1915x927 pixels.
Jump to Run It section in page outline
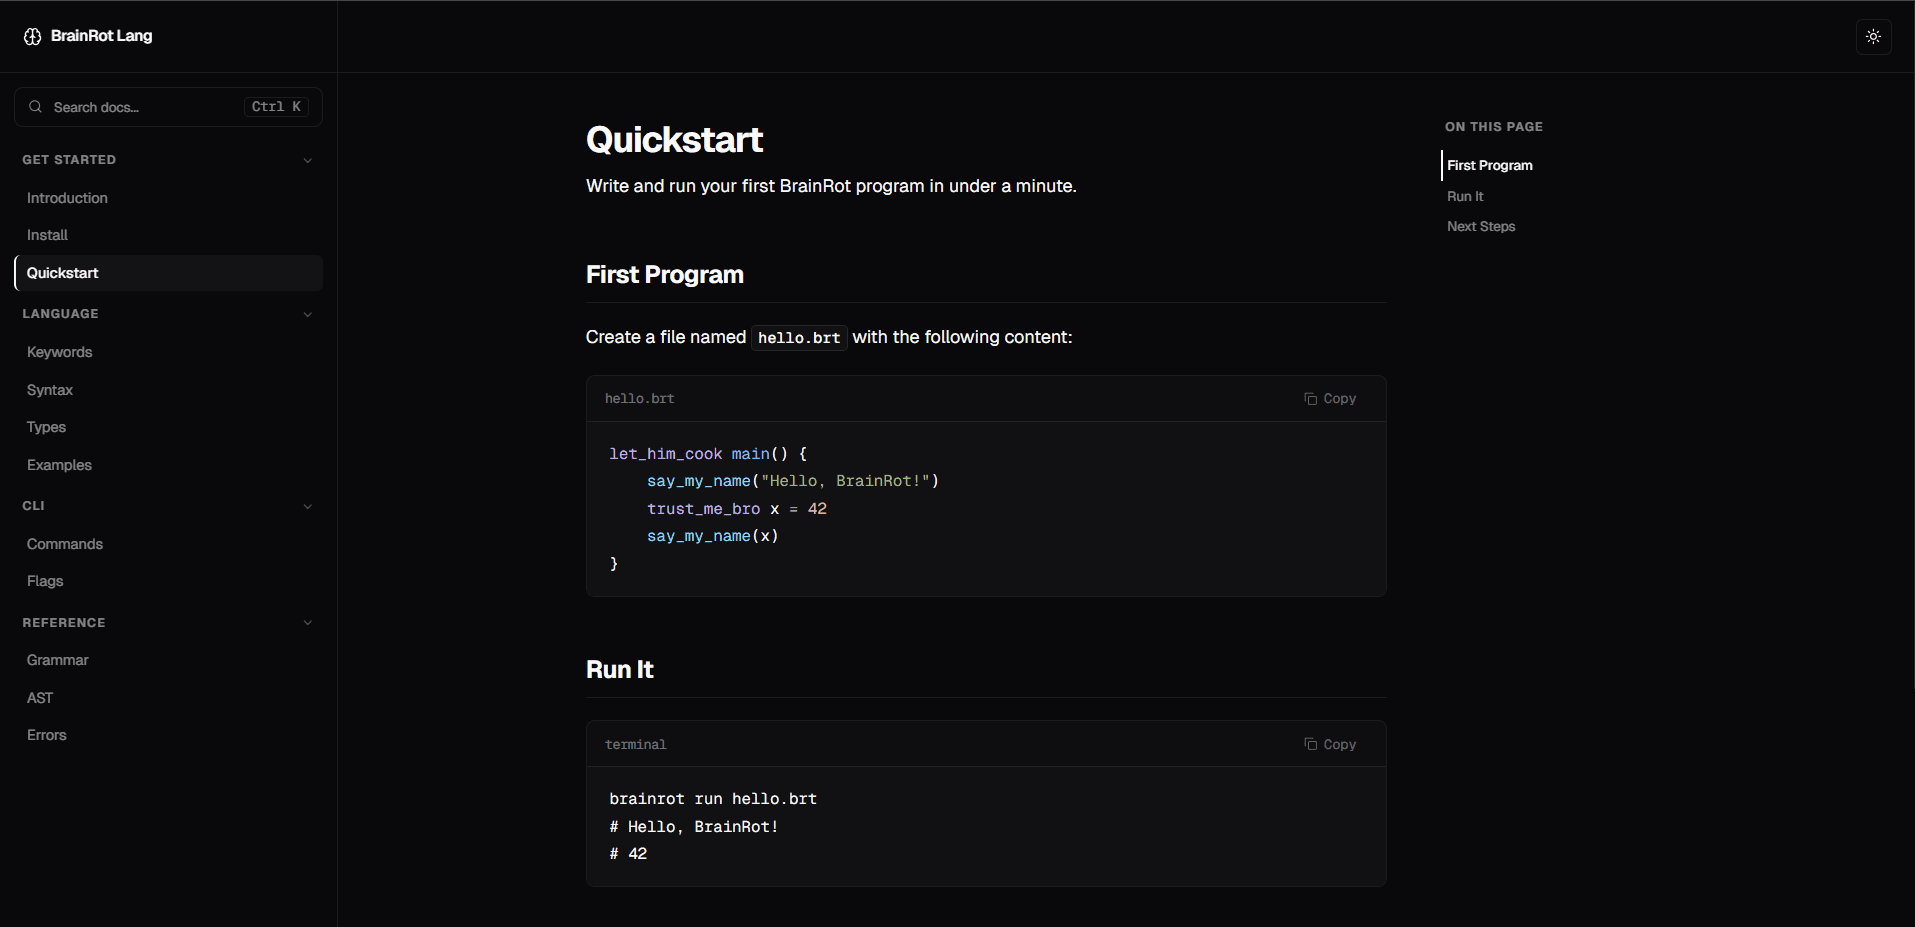[x=1465, y=196]
